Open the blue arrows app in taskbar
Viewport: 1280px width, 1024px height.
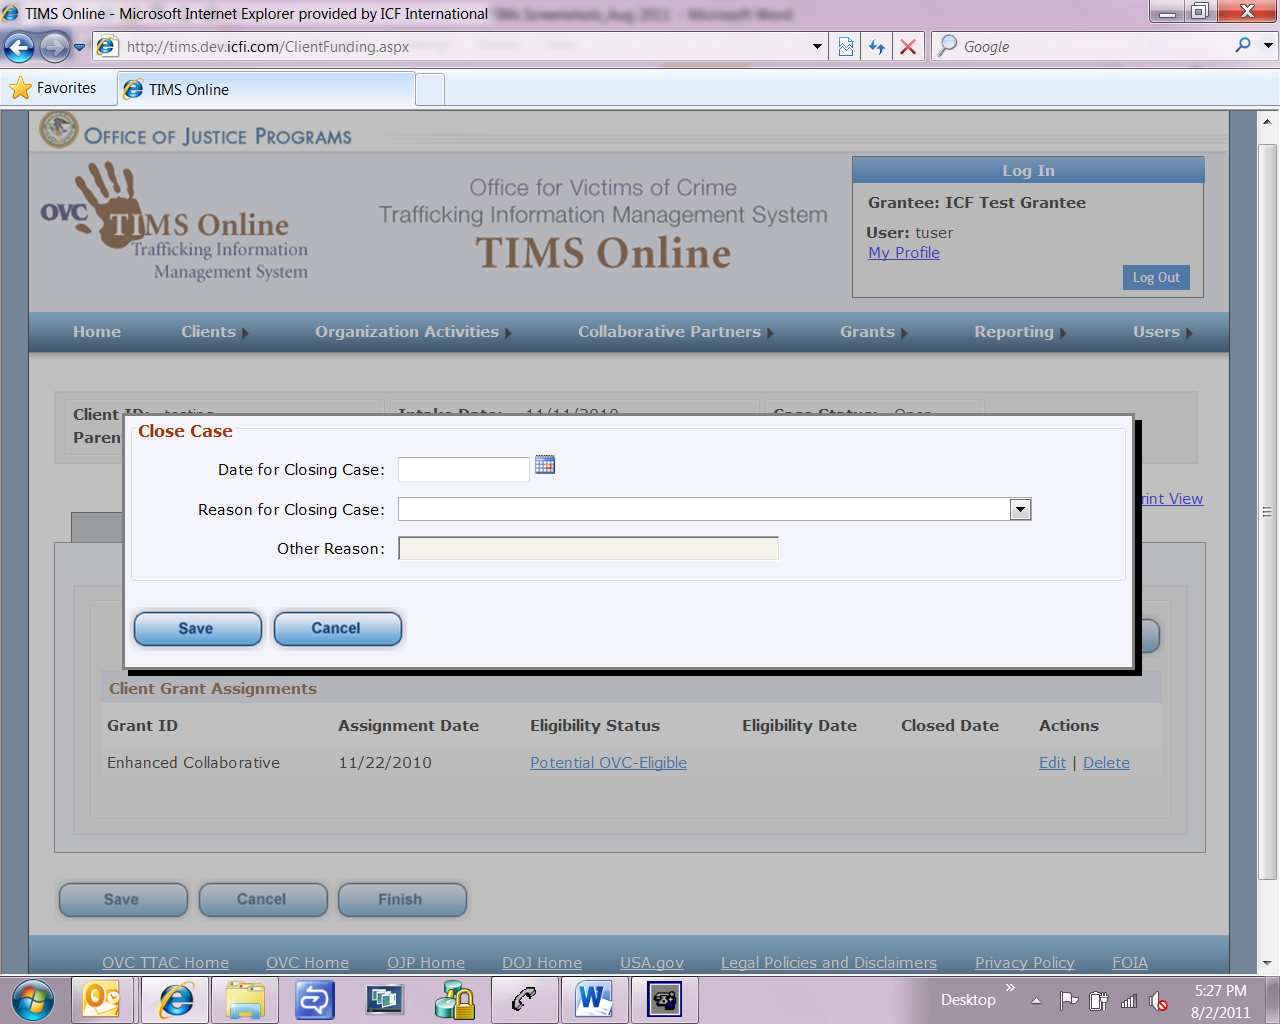315,999
